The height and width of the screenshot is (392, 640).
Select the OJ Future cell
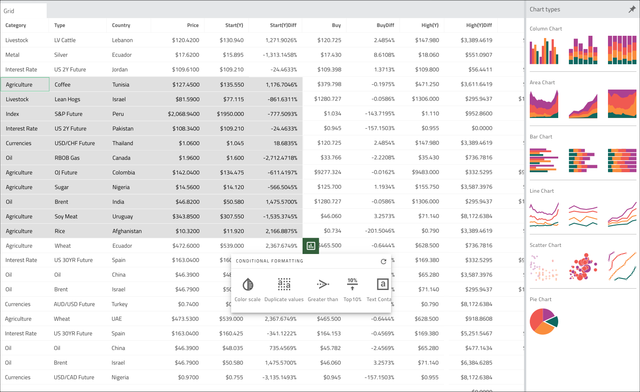click(x=66, y=173)
